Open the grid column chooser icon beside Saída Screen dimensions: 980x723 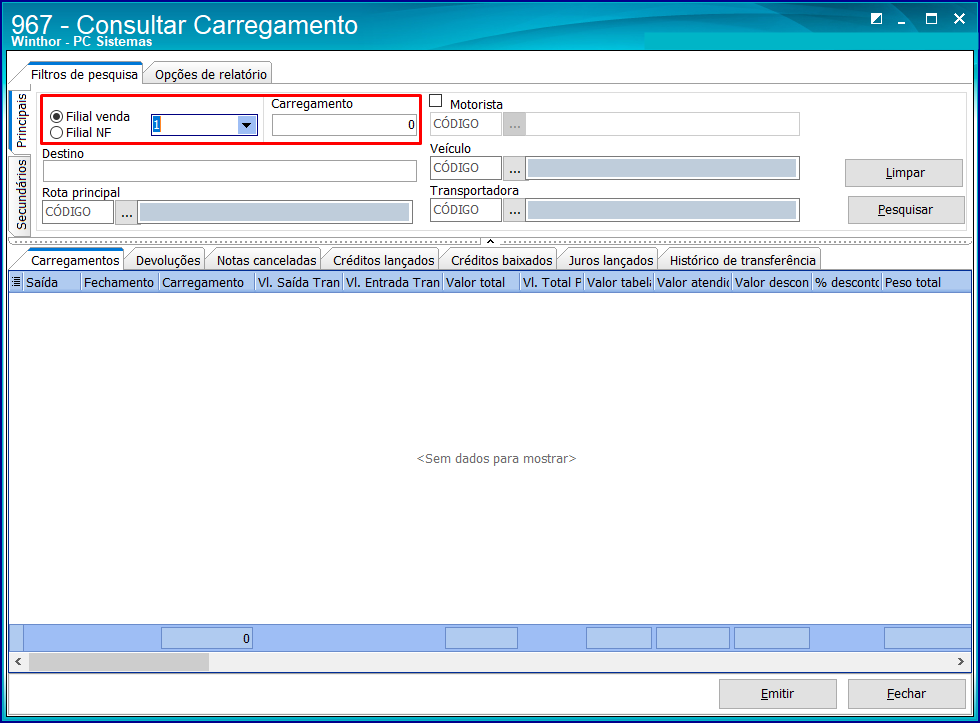[16, 282]
